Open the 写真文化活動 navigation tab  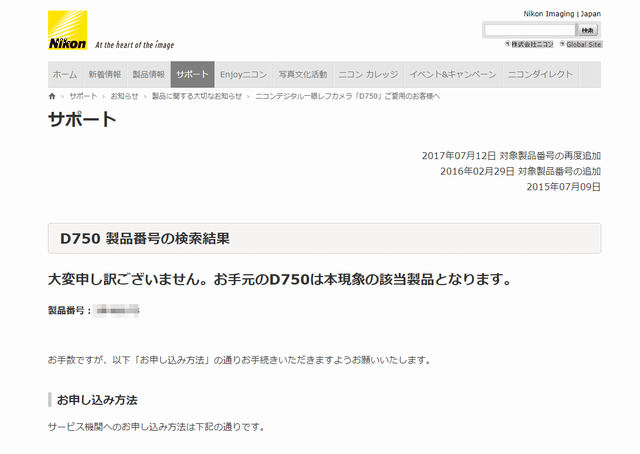(303, 74)
